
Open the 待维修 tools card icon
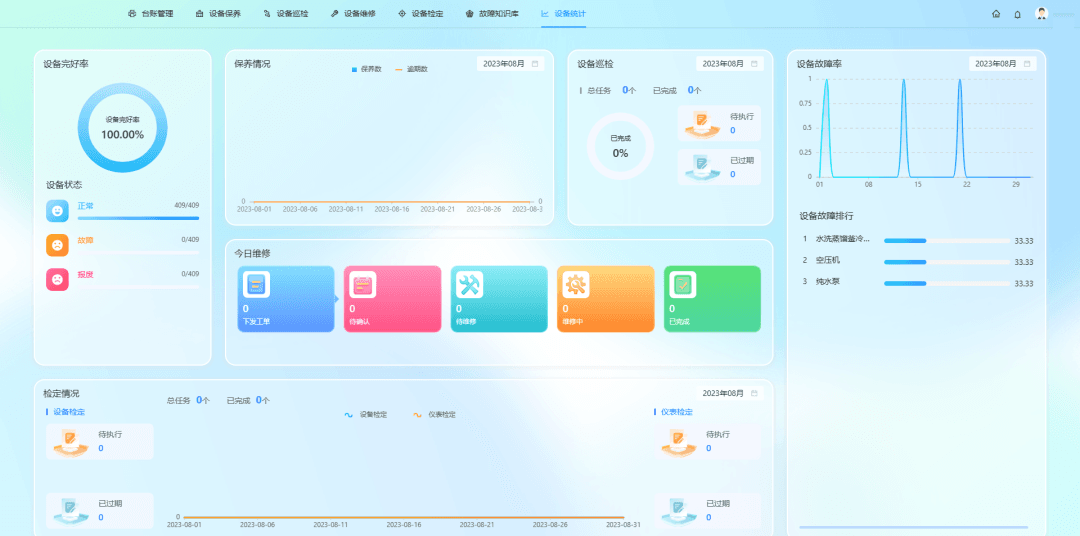(469, 285)
